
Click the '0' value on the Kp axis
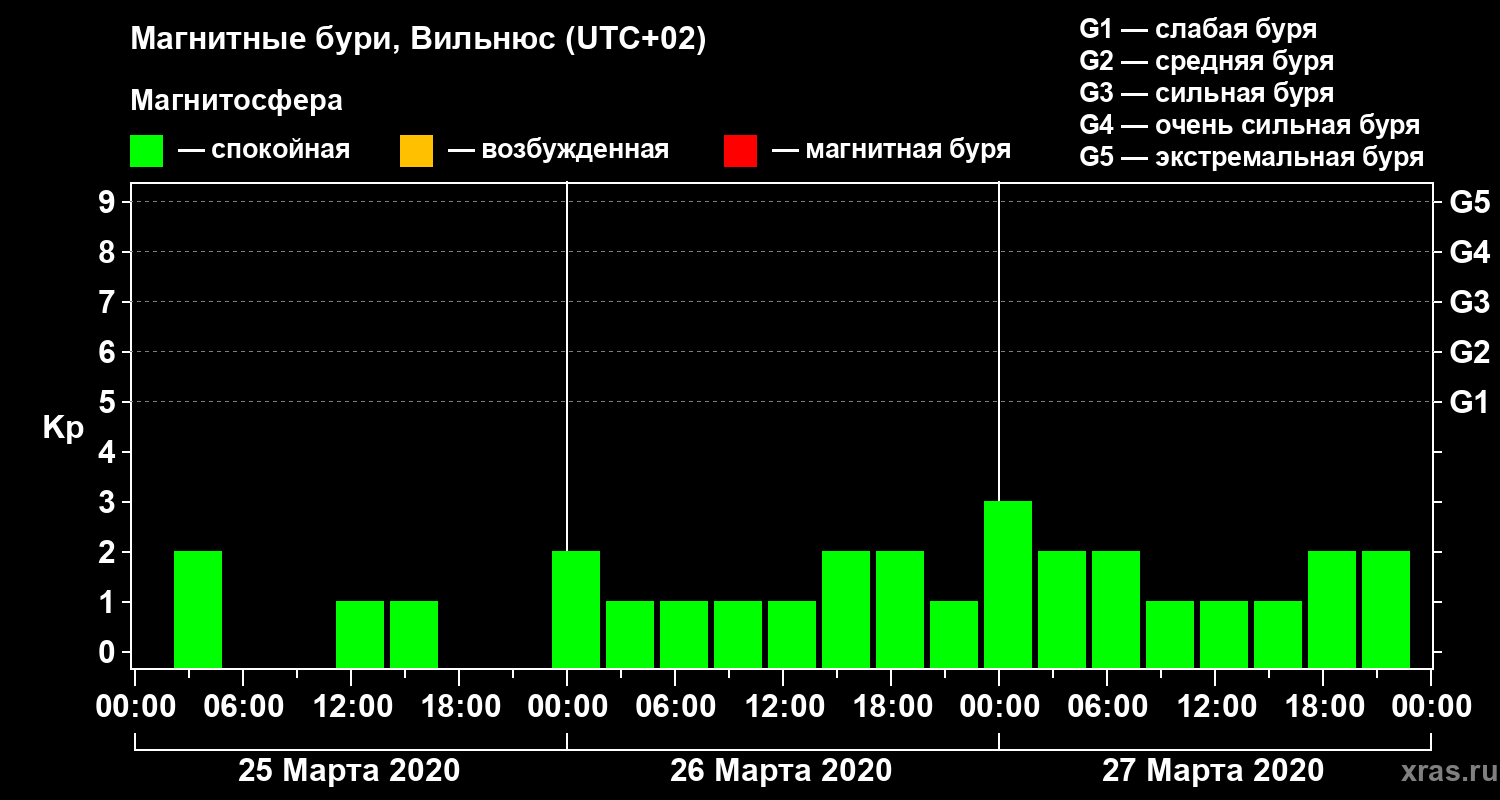point(109,653)
